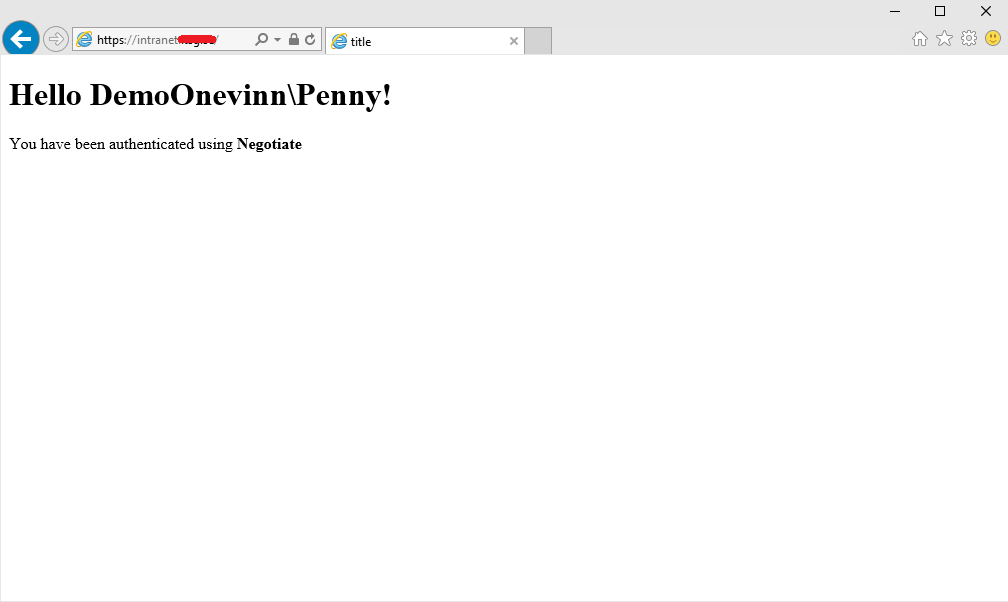
Task: Click the bold "Negotiate" text
Action: pyautogui.click(x=269, y=144)
